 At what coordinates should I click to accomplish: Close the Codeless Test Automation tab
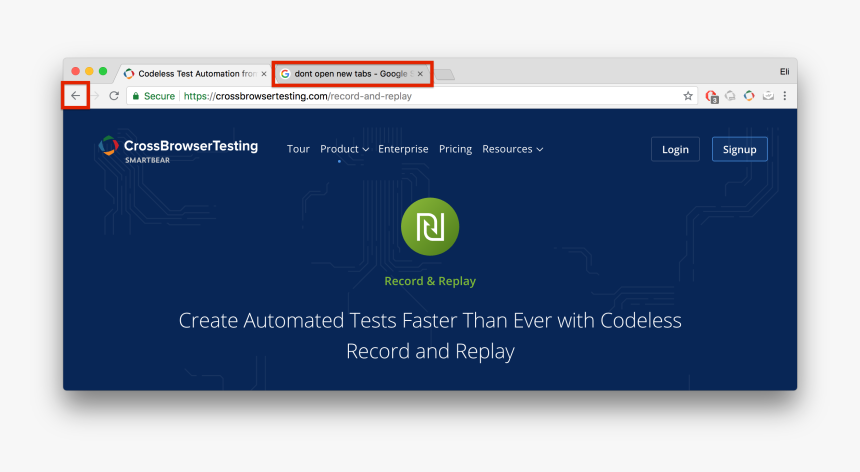click(x=264, y=73)
